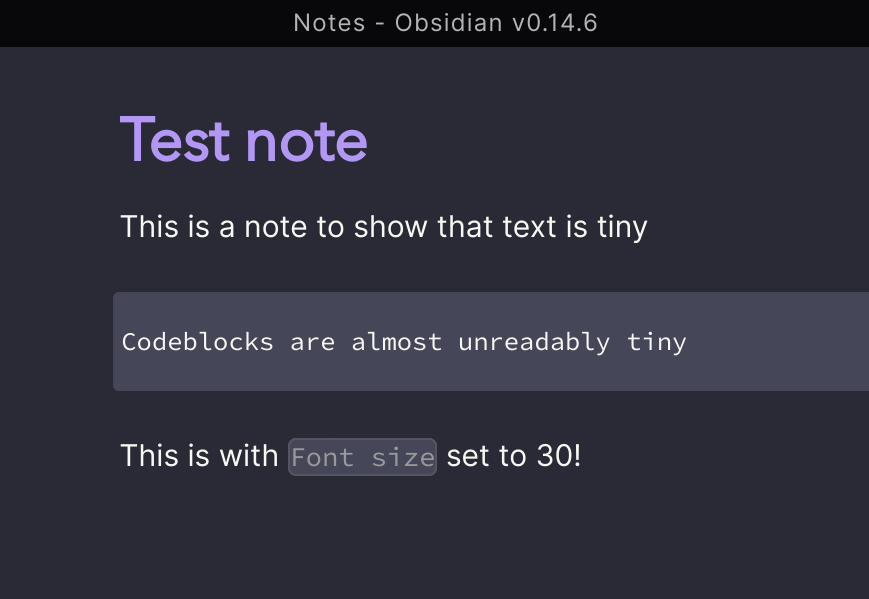Click the word Codeblocks in the code block
Screen dimensions: 869x599
[x=197, y=341]
